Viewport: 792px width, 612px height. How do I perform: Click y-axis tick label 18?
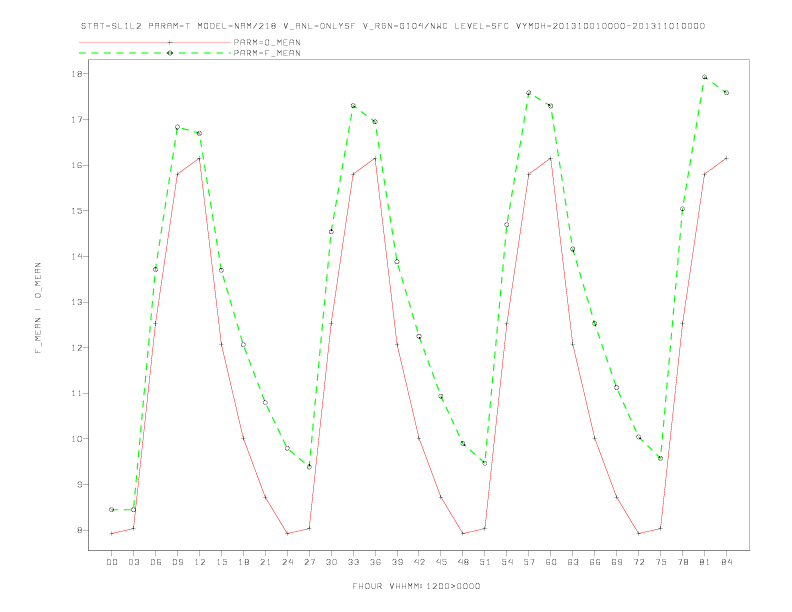pos(77,74)
